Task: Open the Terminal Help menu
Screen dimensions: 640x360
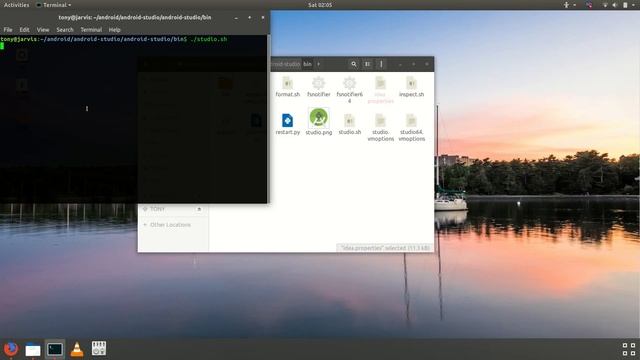Action: [x=115, y=30]
